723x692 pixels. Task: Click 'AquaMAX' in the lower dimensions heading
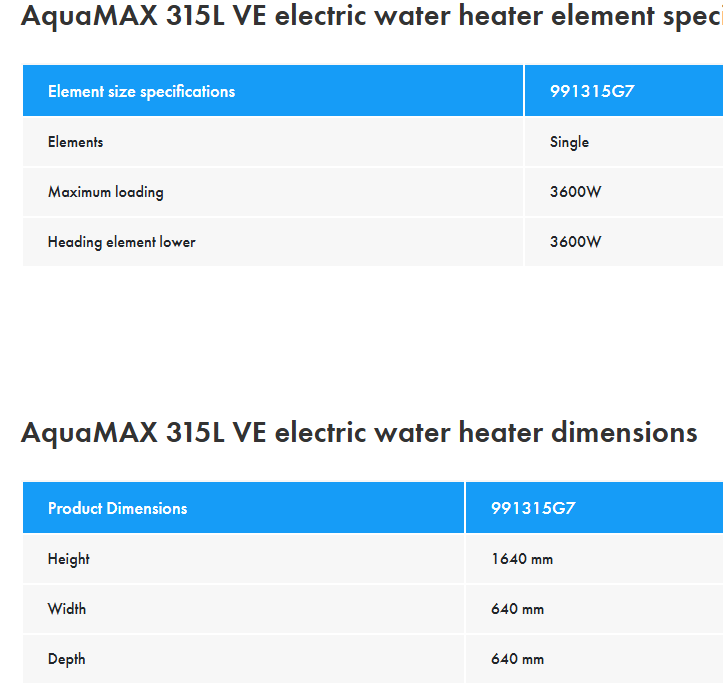88,433
